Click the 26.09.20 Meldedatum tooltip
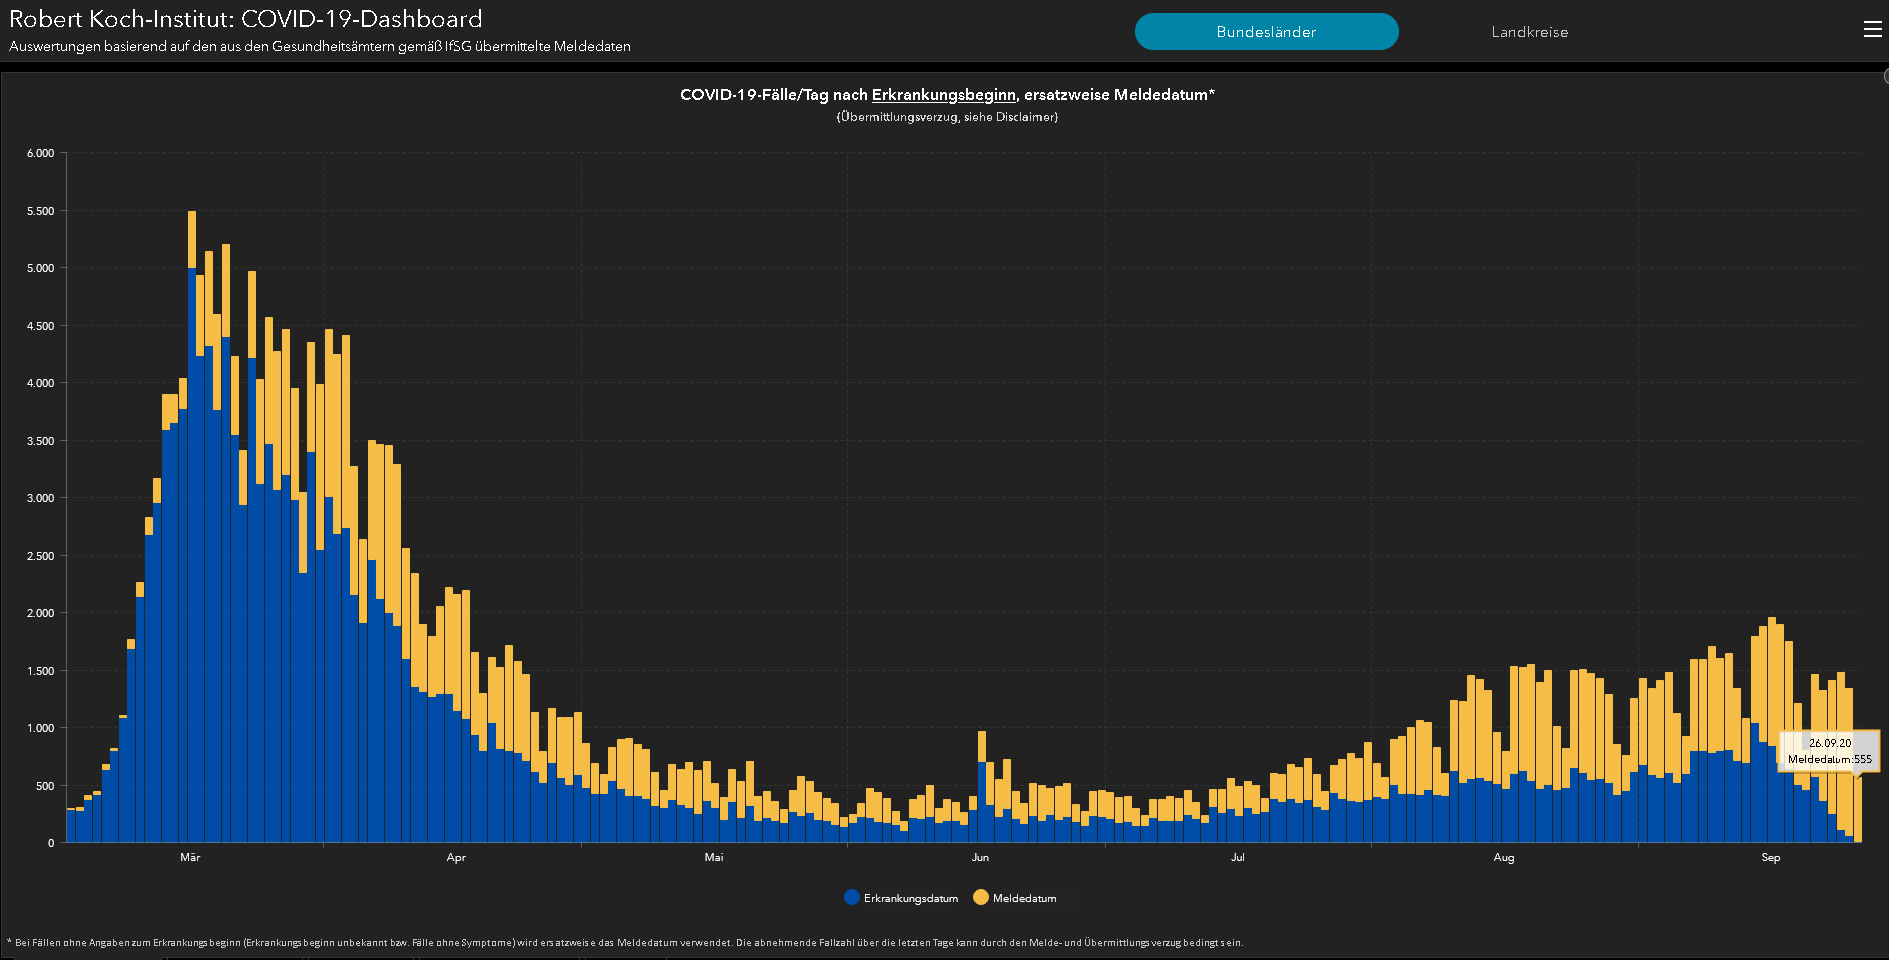 [1829, 751]
